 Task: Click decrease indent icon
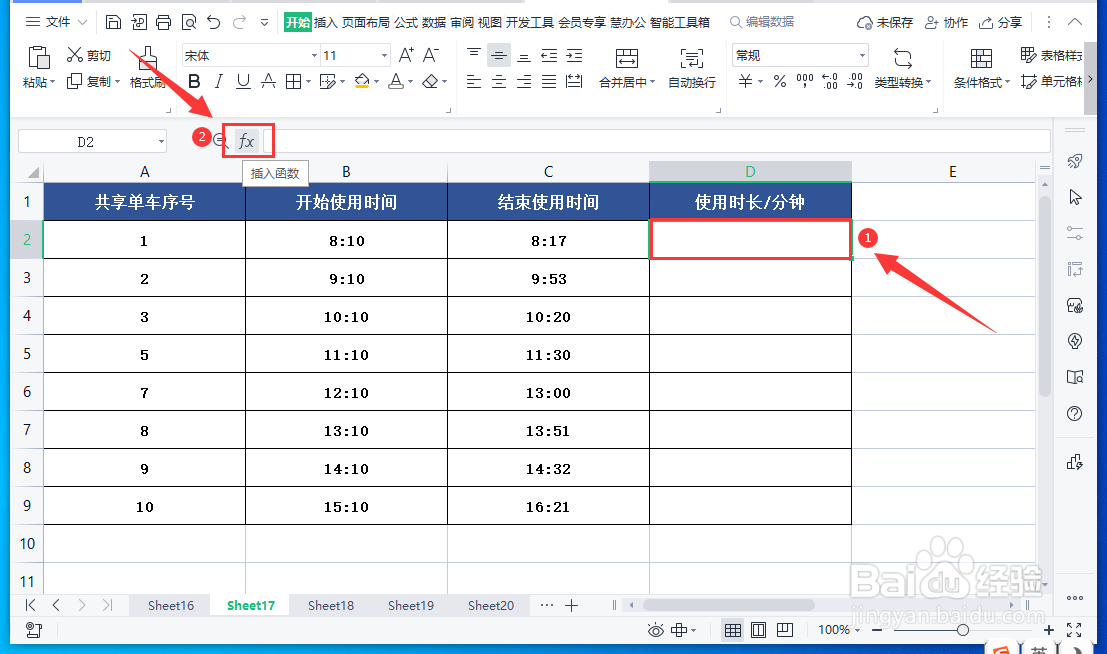(549, 55)
